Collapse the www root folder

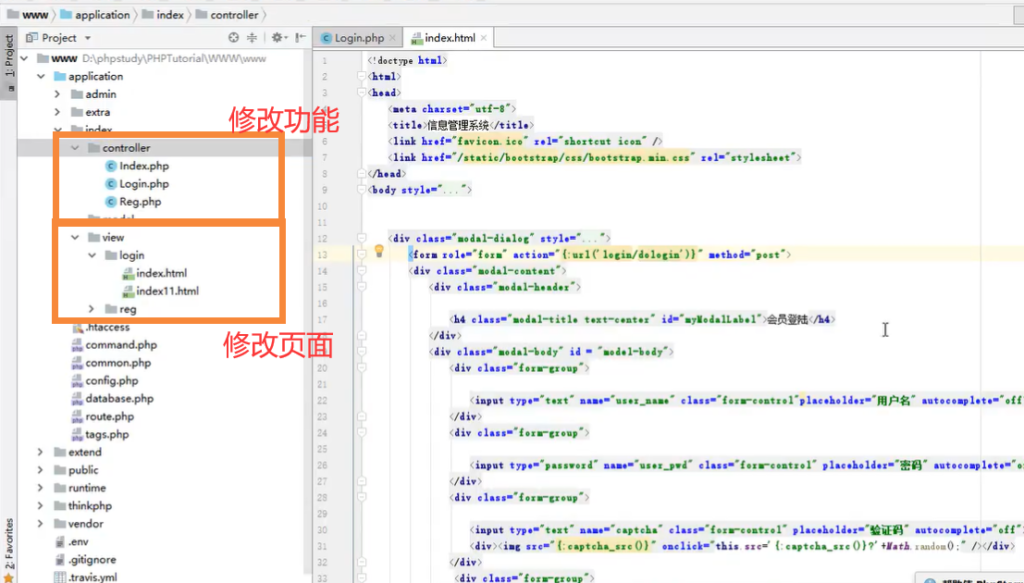25,58
